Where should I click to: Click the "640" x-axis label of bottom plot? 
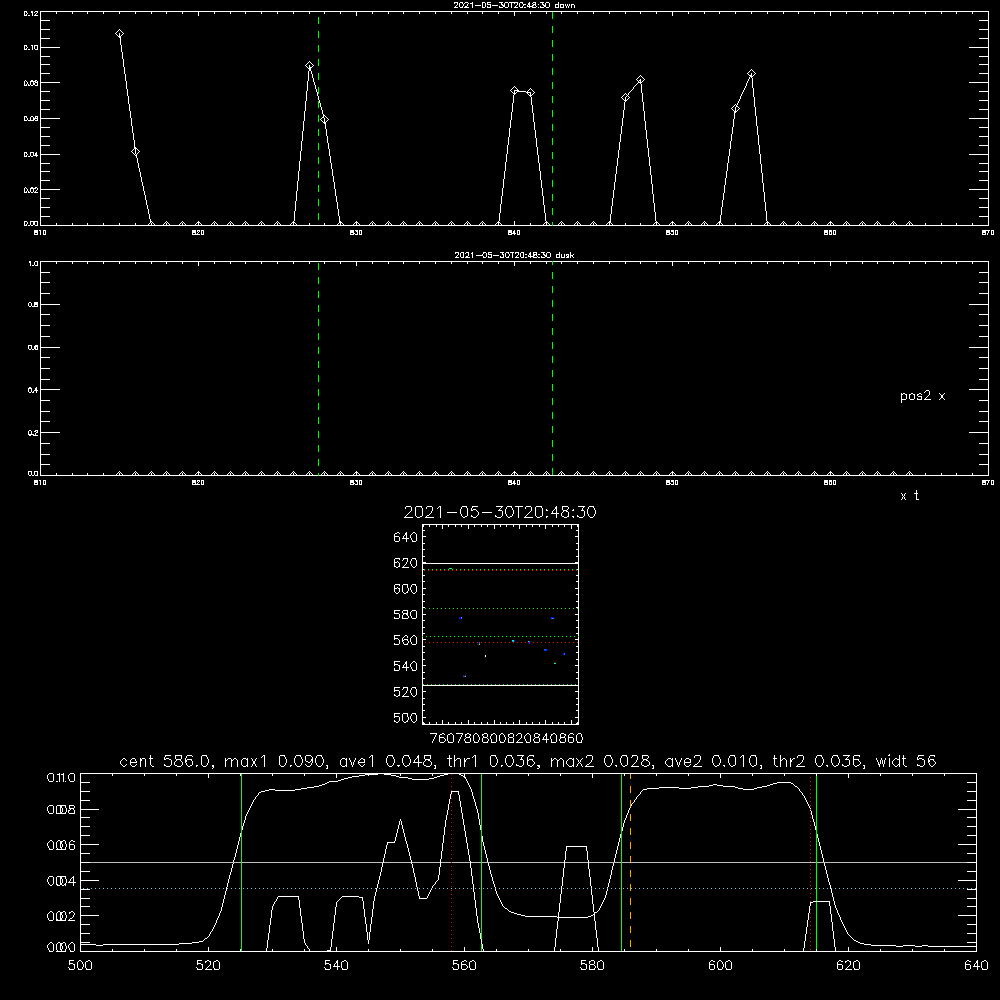click(976, 966)
